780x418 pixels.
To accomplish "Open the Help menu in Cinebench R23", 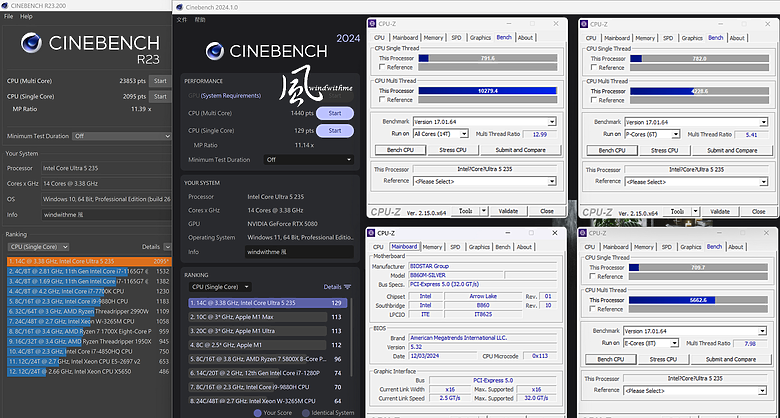I will coord(26,16).
